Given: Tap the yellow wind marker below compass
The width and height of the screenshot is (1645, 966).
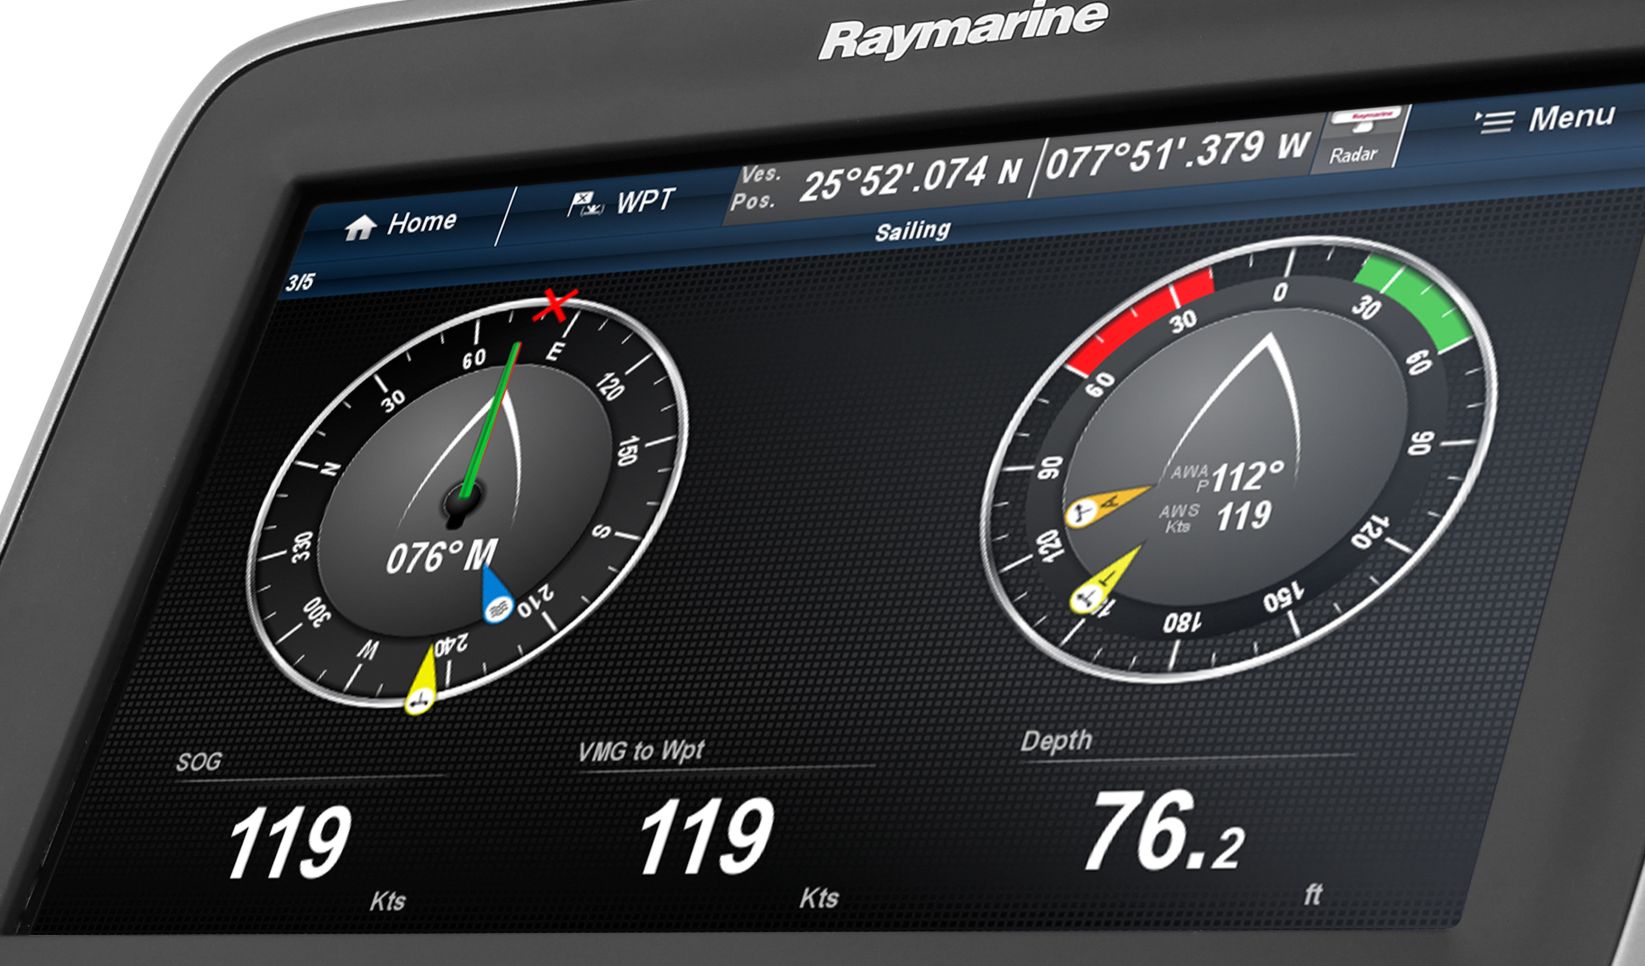Looking at the screenshot, I should point(421,680).
